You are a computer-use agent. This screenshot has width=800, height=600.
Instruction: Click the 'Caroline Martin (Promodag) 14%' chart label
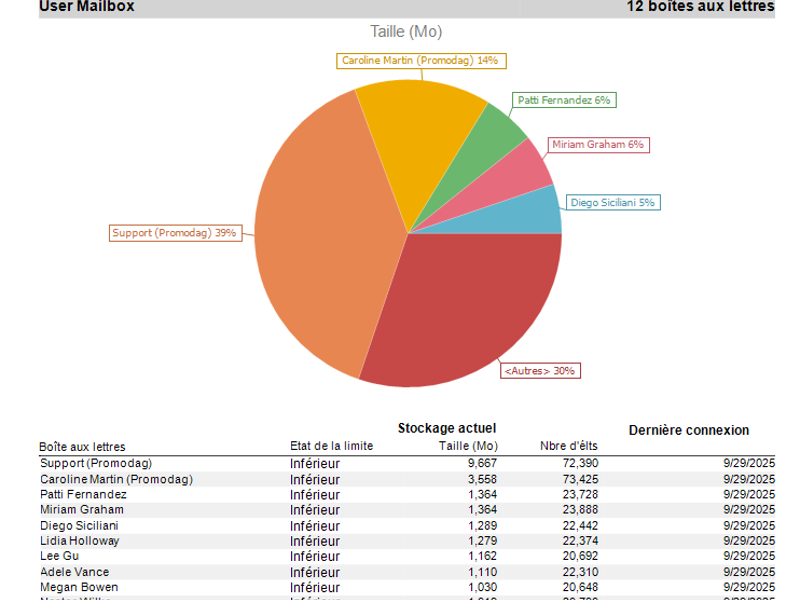(420, 61)
